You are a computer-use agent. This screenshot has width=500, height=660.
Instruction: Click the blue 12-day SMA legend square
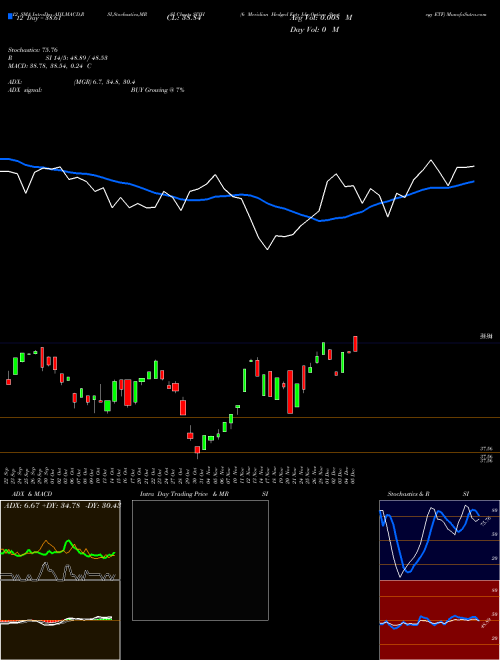(x=11, y=16)
